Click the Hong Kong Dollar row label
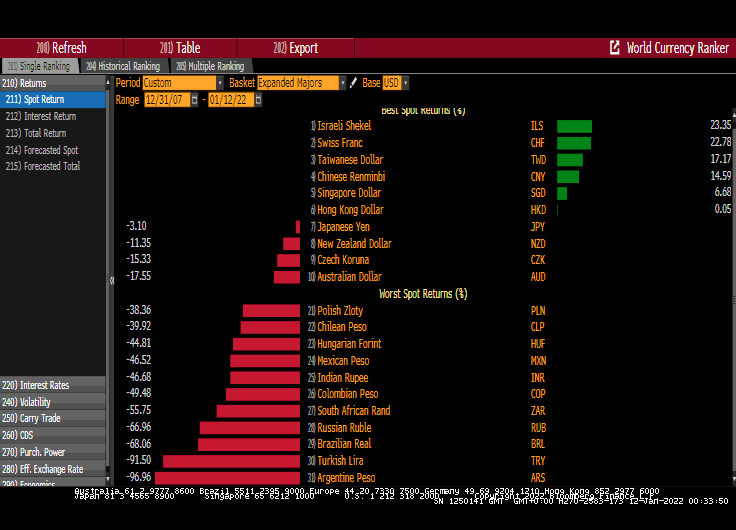The image size is (736, 530). 350,210
